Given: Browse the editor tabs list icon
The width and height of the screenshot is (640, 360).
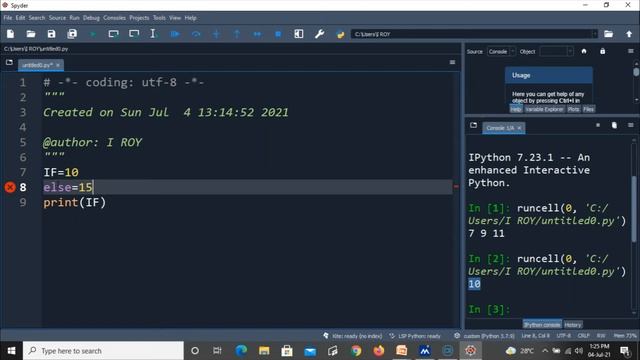Looking at the screenshot, I should (x=9, y=62).
